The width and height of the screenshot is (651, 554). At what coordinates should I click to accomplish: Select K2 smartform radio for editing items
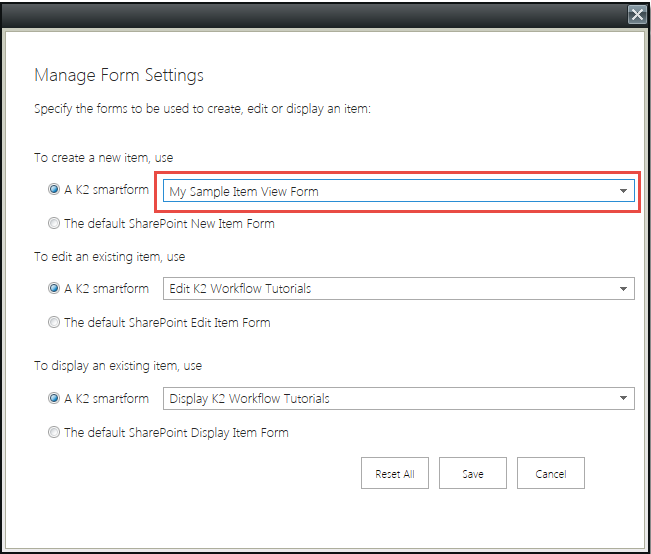[54, 289]
